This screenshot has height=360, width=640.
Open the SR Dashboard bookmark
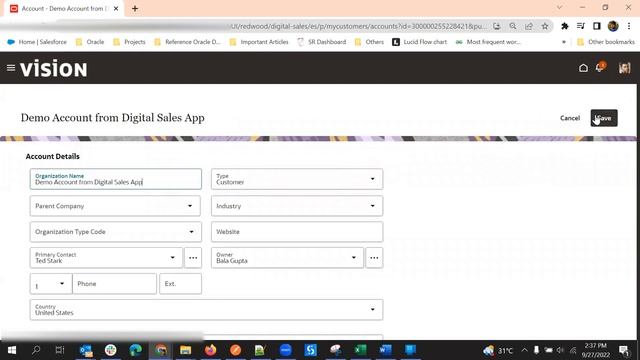321,42
